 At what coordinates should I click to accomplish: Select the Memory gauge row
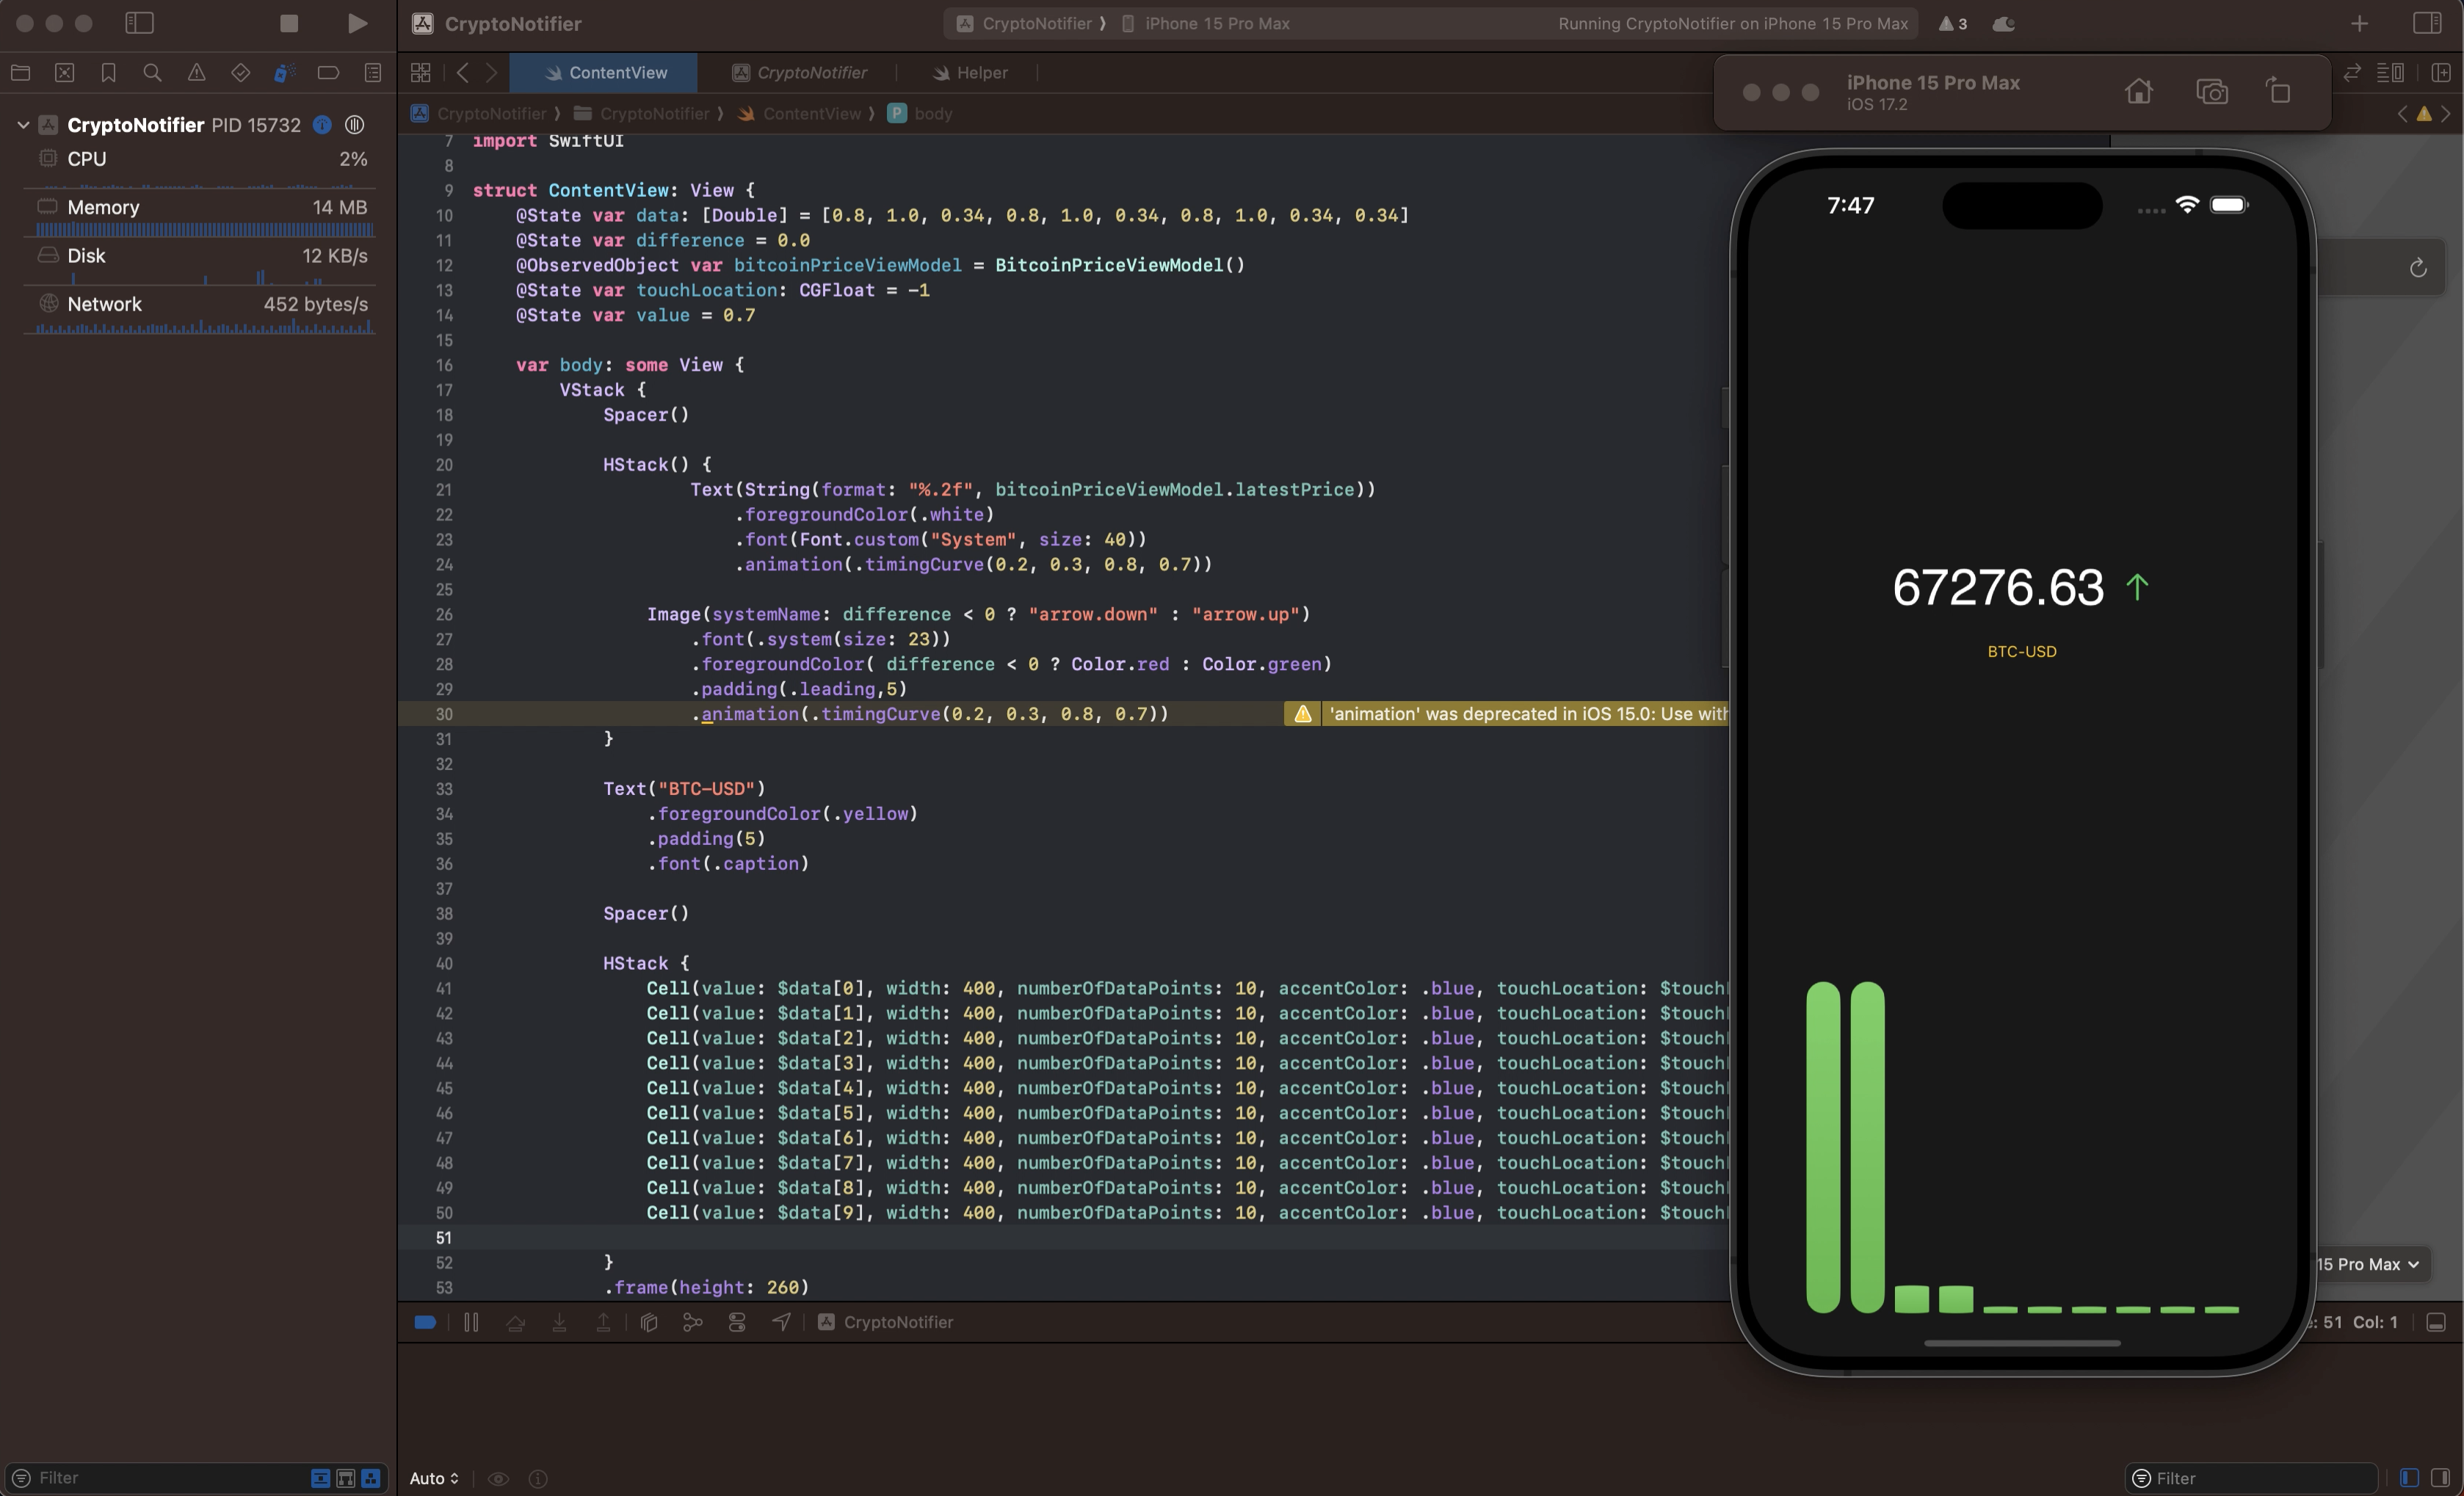pos(200,208)
